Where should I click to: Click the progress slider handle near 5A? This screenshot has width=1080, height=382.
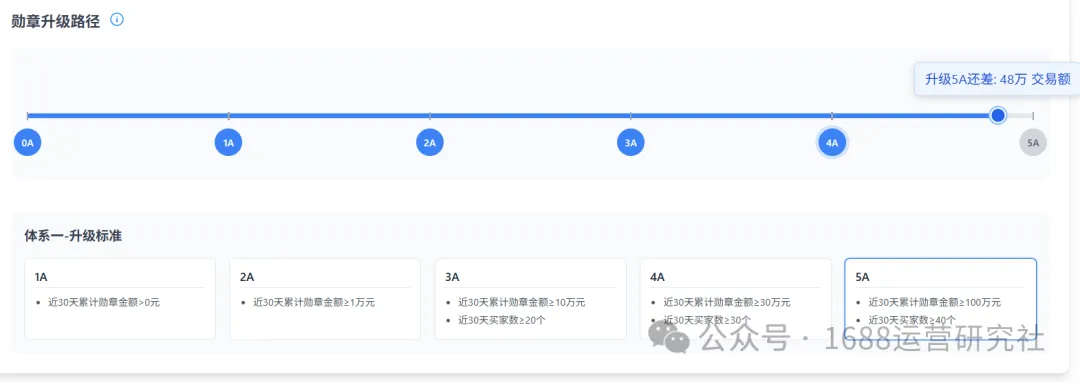997,115
